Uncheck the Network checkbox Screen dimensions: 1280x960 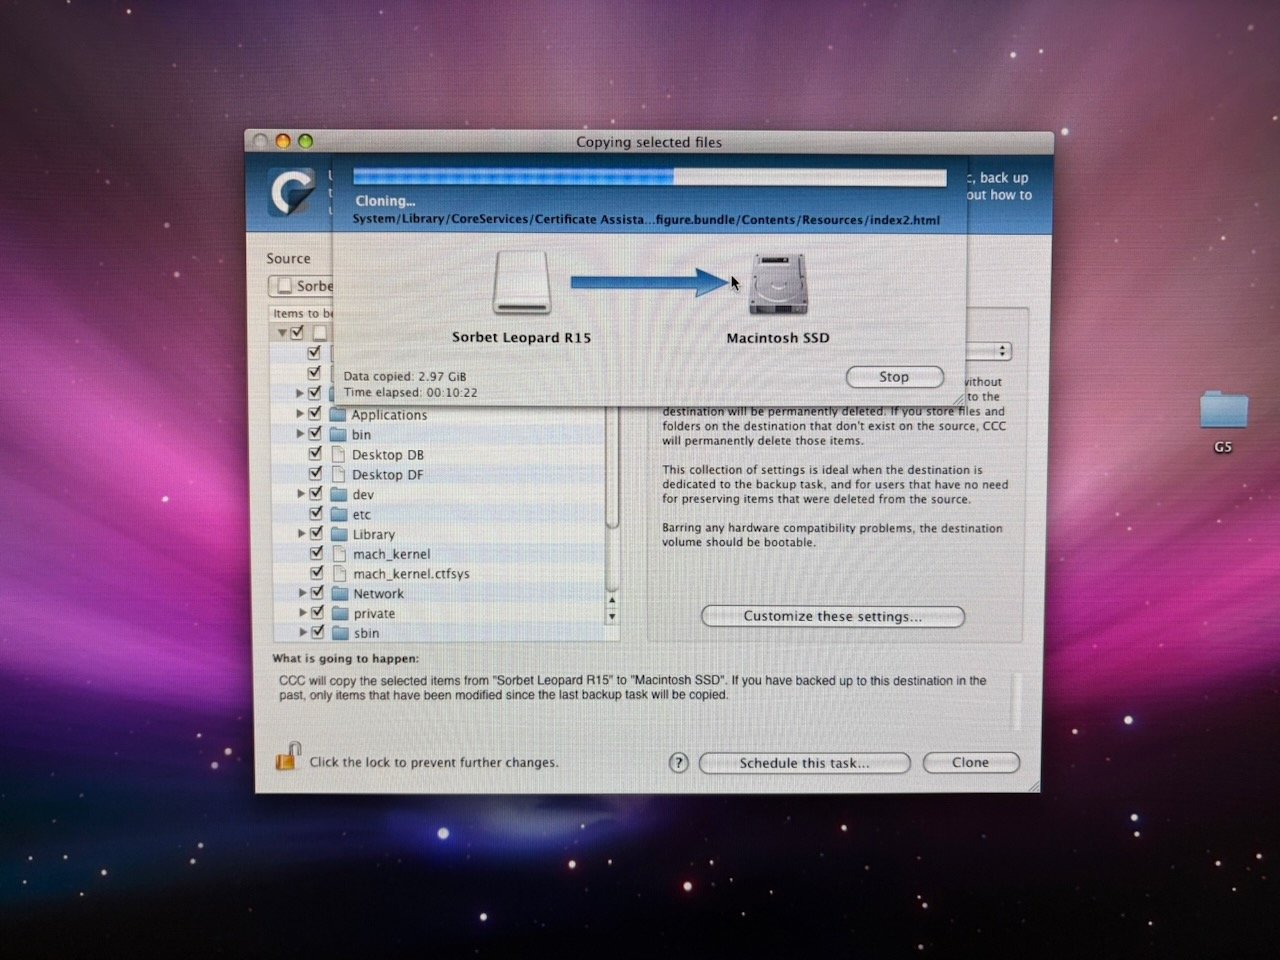click(317, 592)
